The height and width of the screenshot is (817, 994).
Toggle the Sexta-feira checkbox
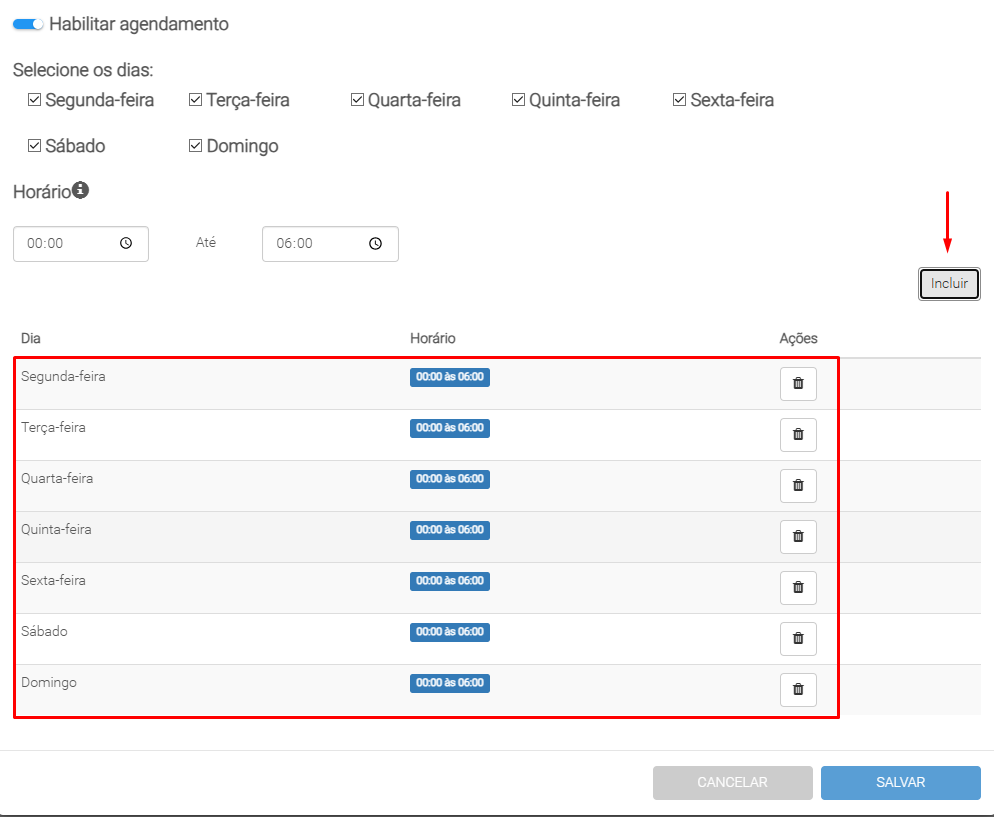pyautogui.click(x=680, y=100)
